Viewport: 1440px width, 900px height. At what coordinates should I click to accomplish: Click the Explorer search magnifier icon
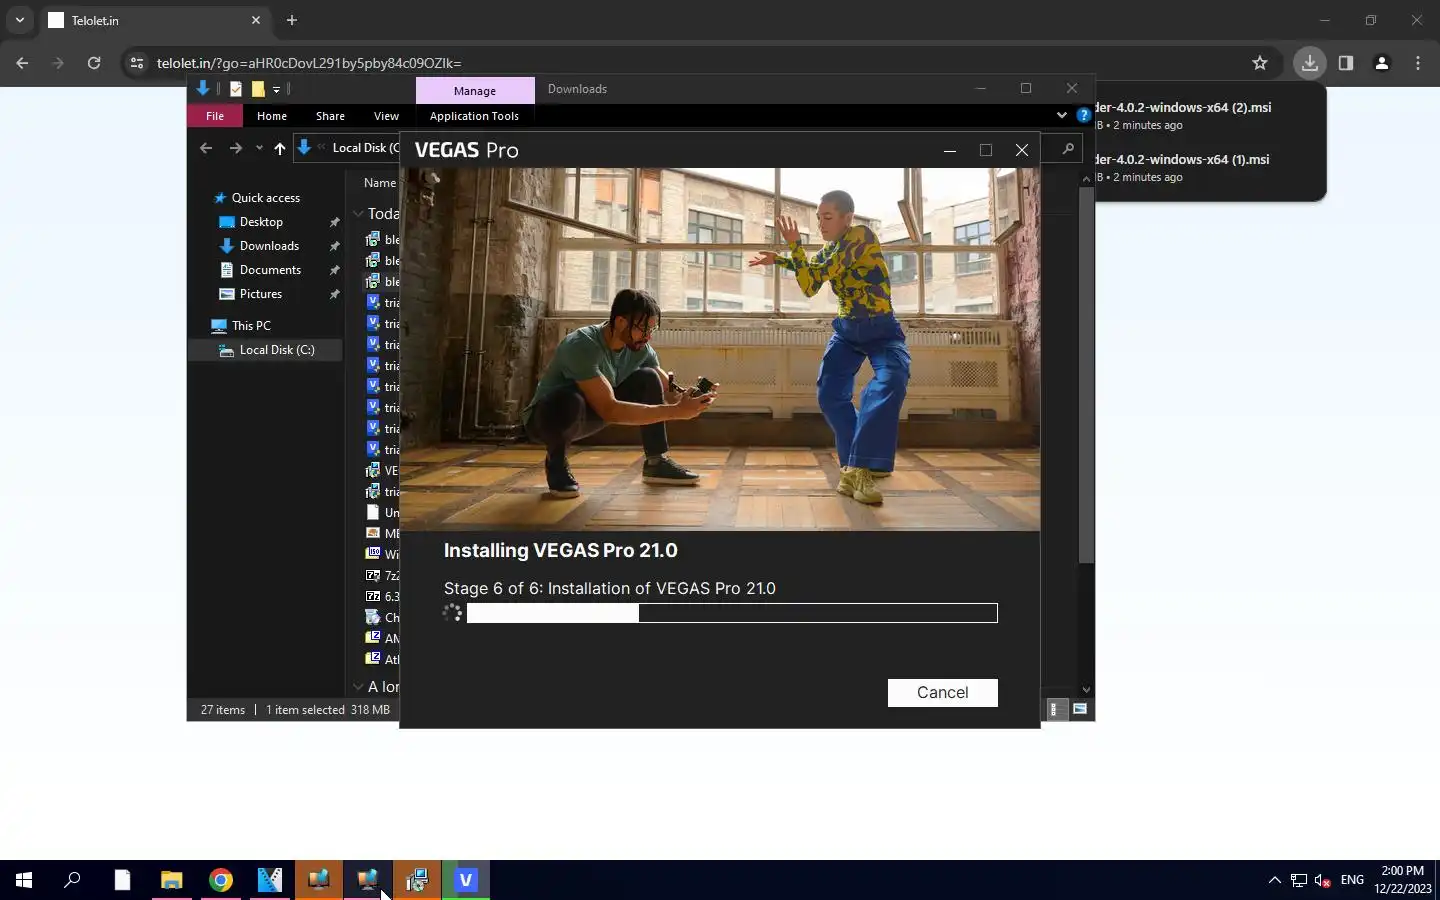[x=1067, y=148]
